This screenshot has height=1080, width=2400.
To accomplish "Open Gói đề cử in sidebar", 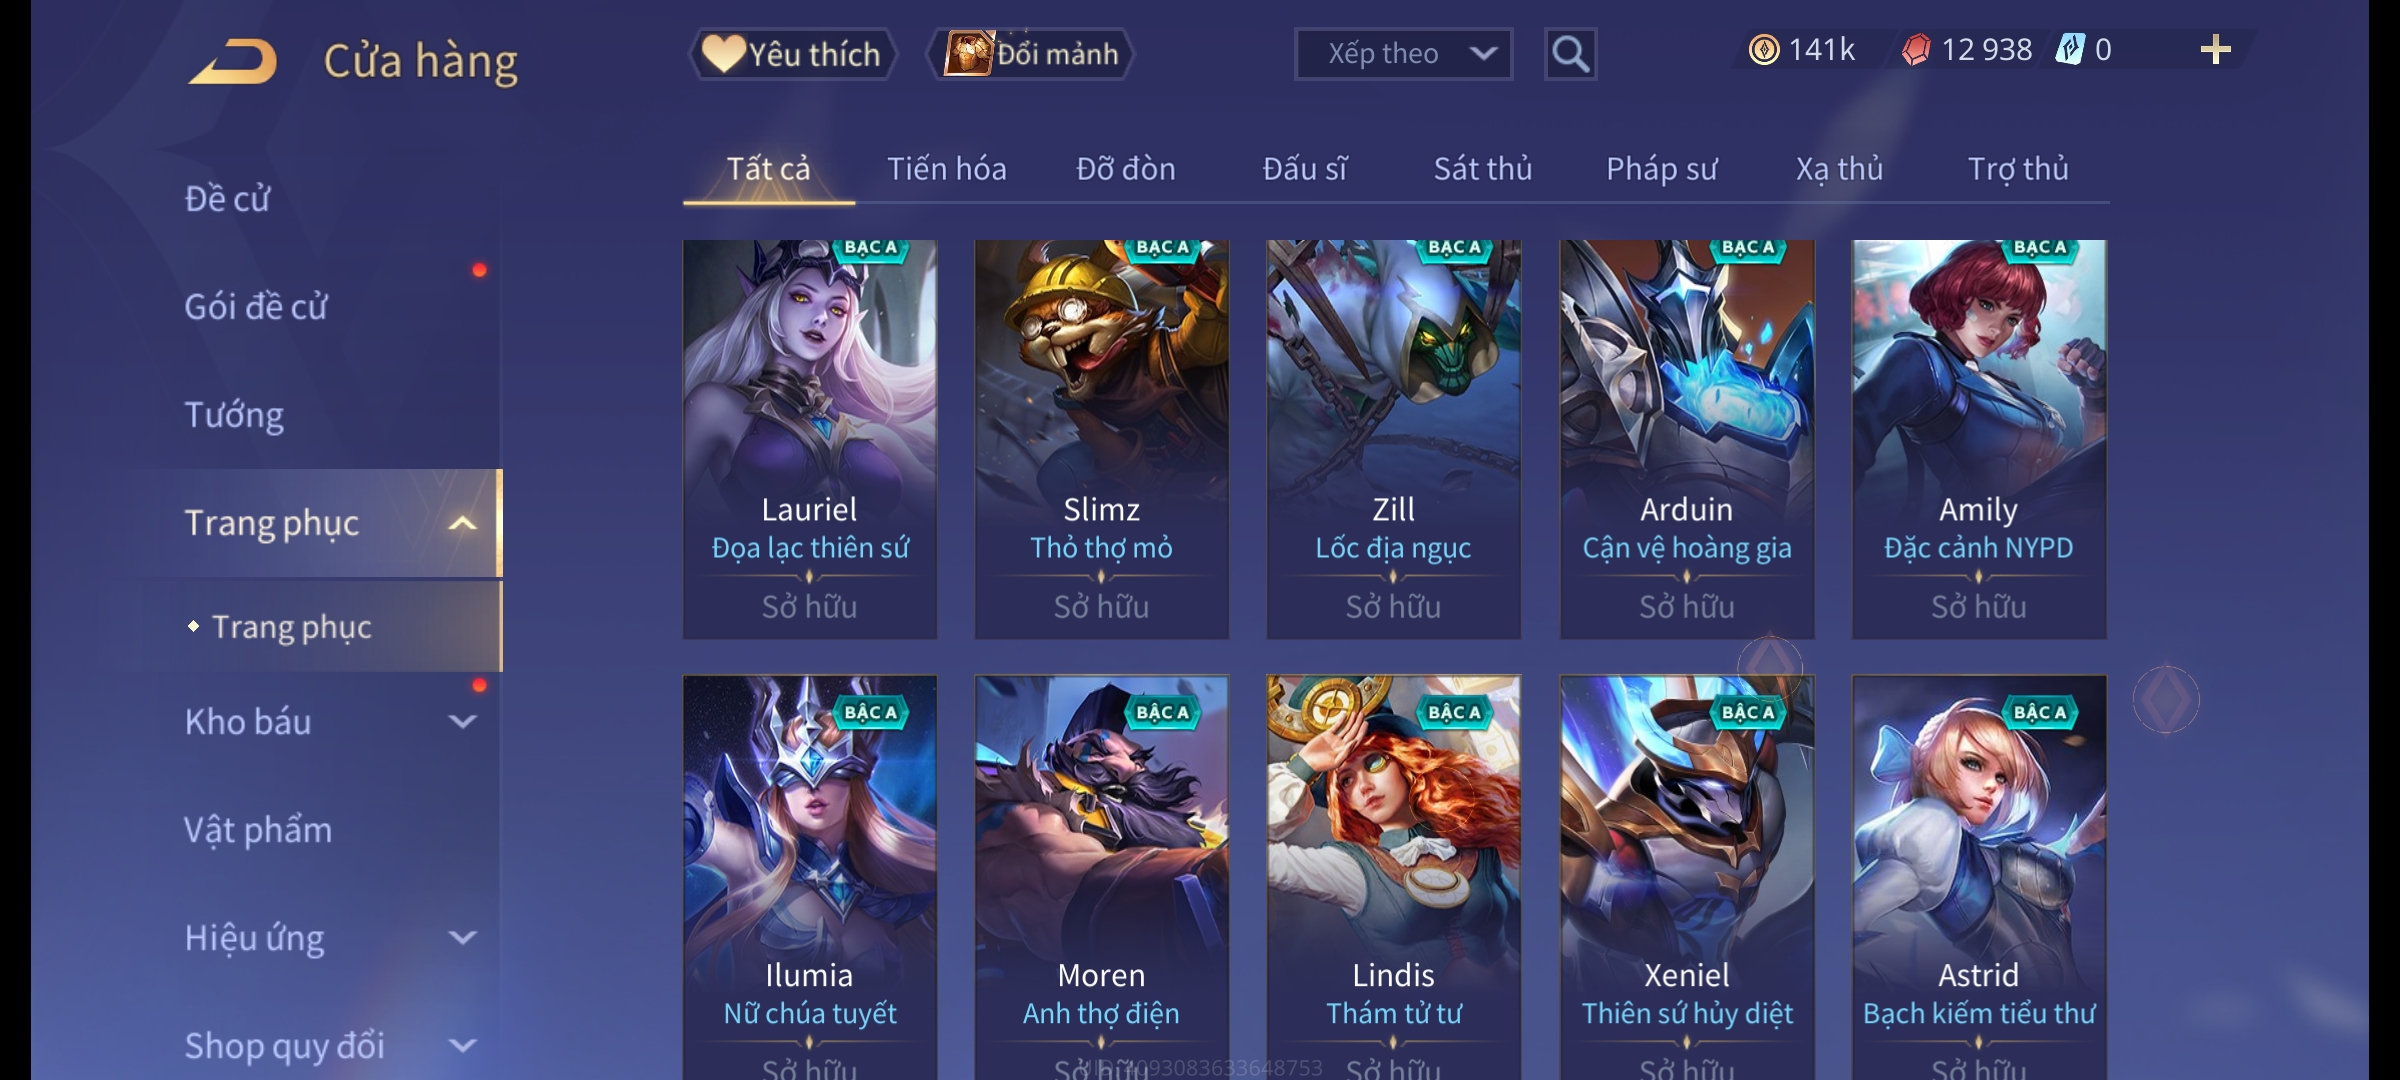I will tap(256, 307).
